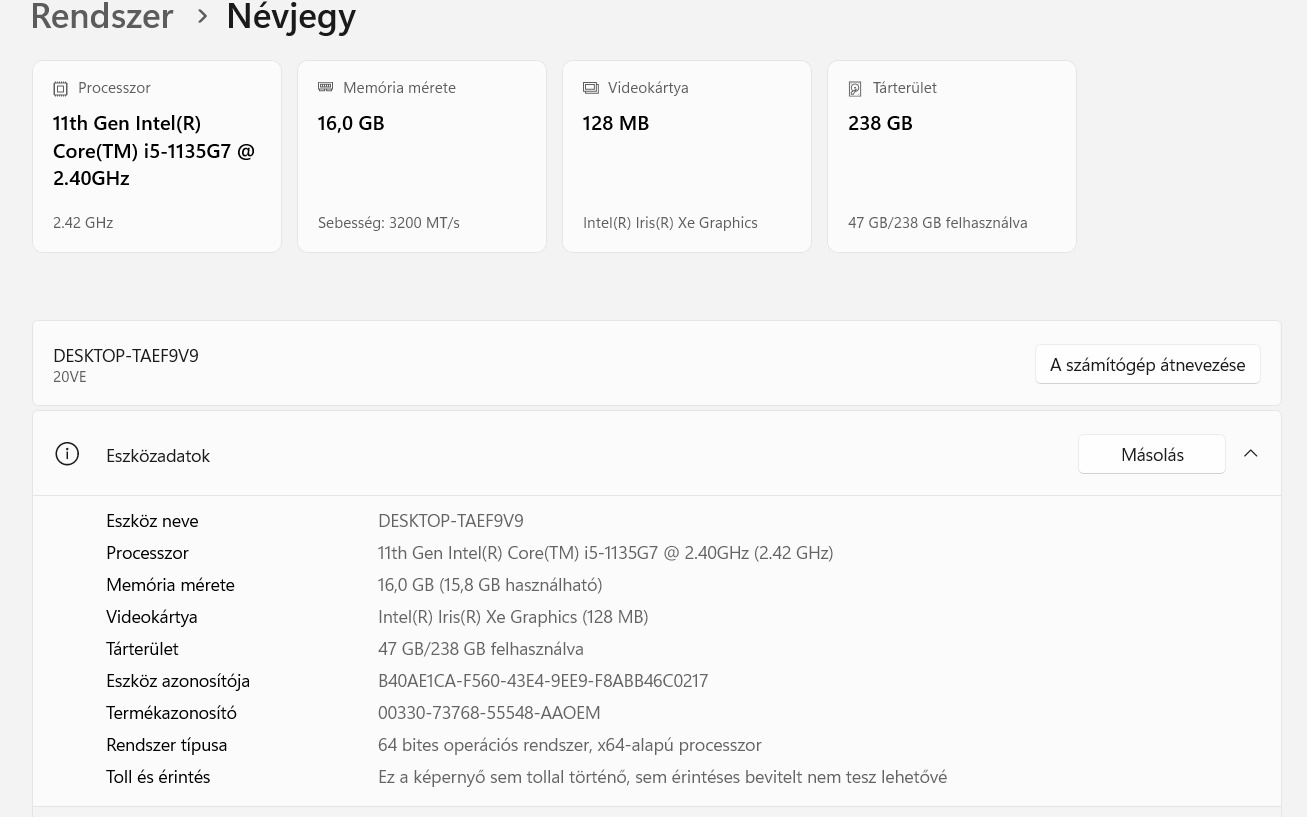Open the Processzor info card
The image size is (1307, 817).
point(157,156)
